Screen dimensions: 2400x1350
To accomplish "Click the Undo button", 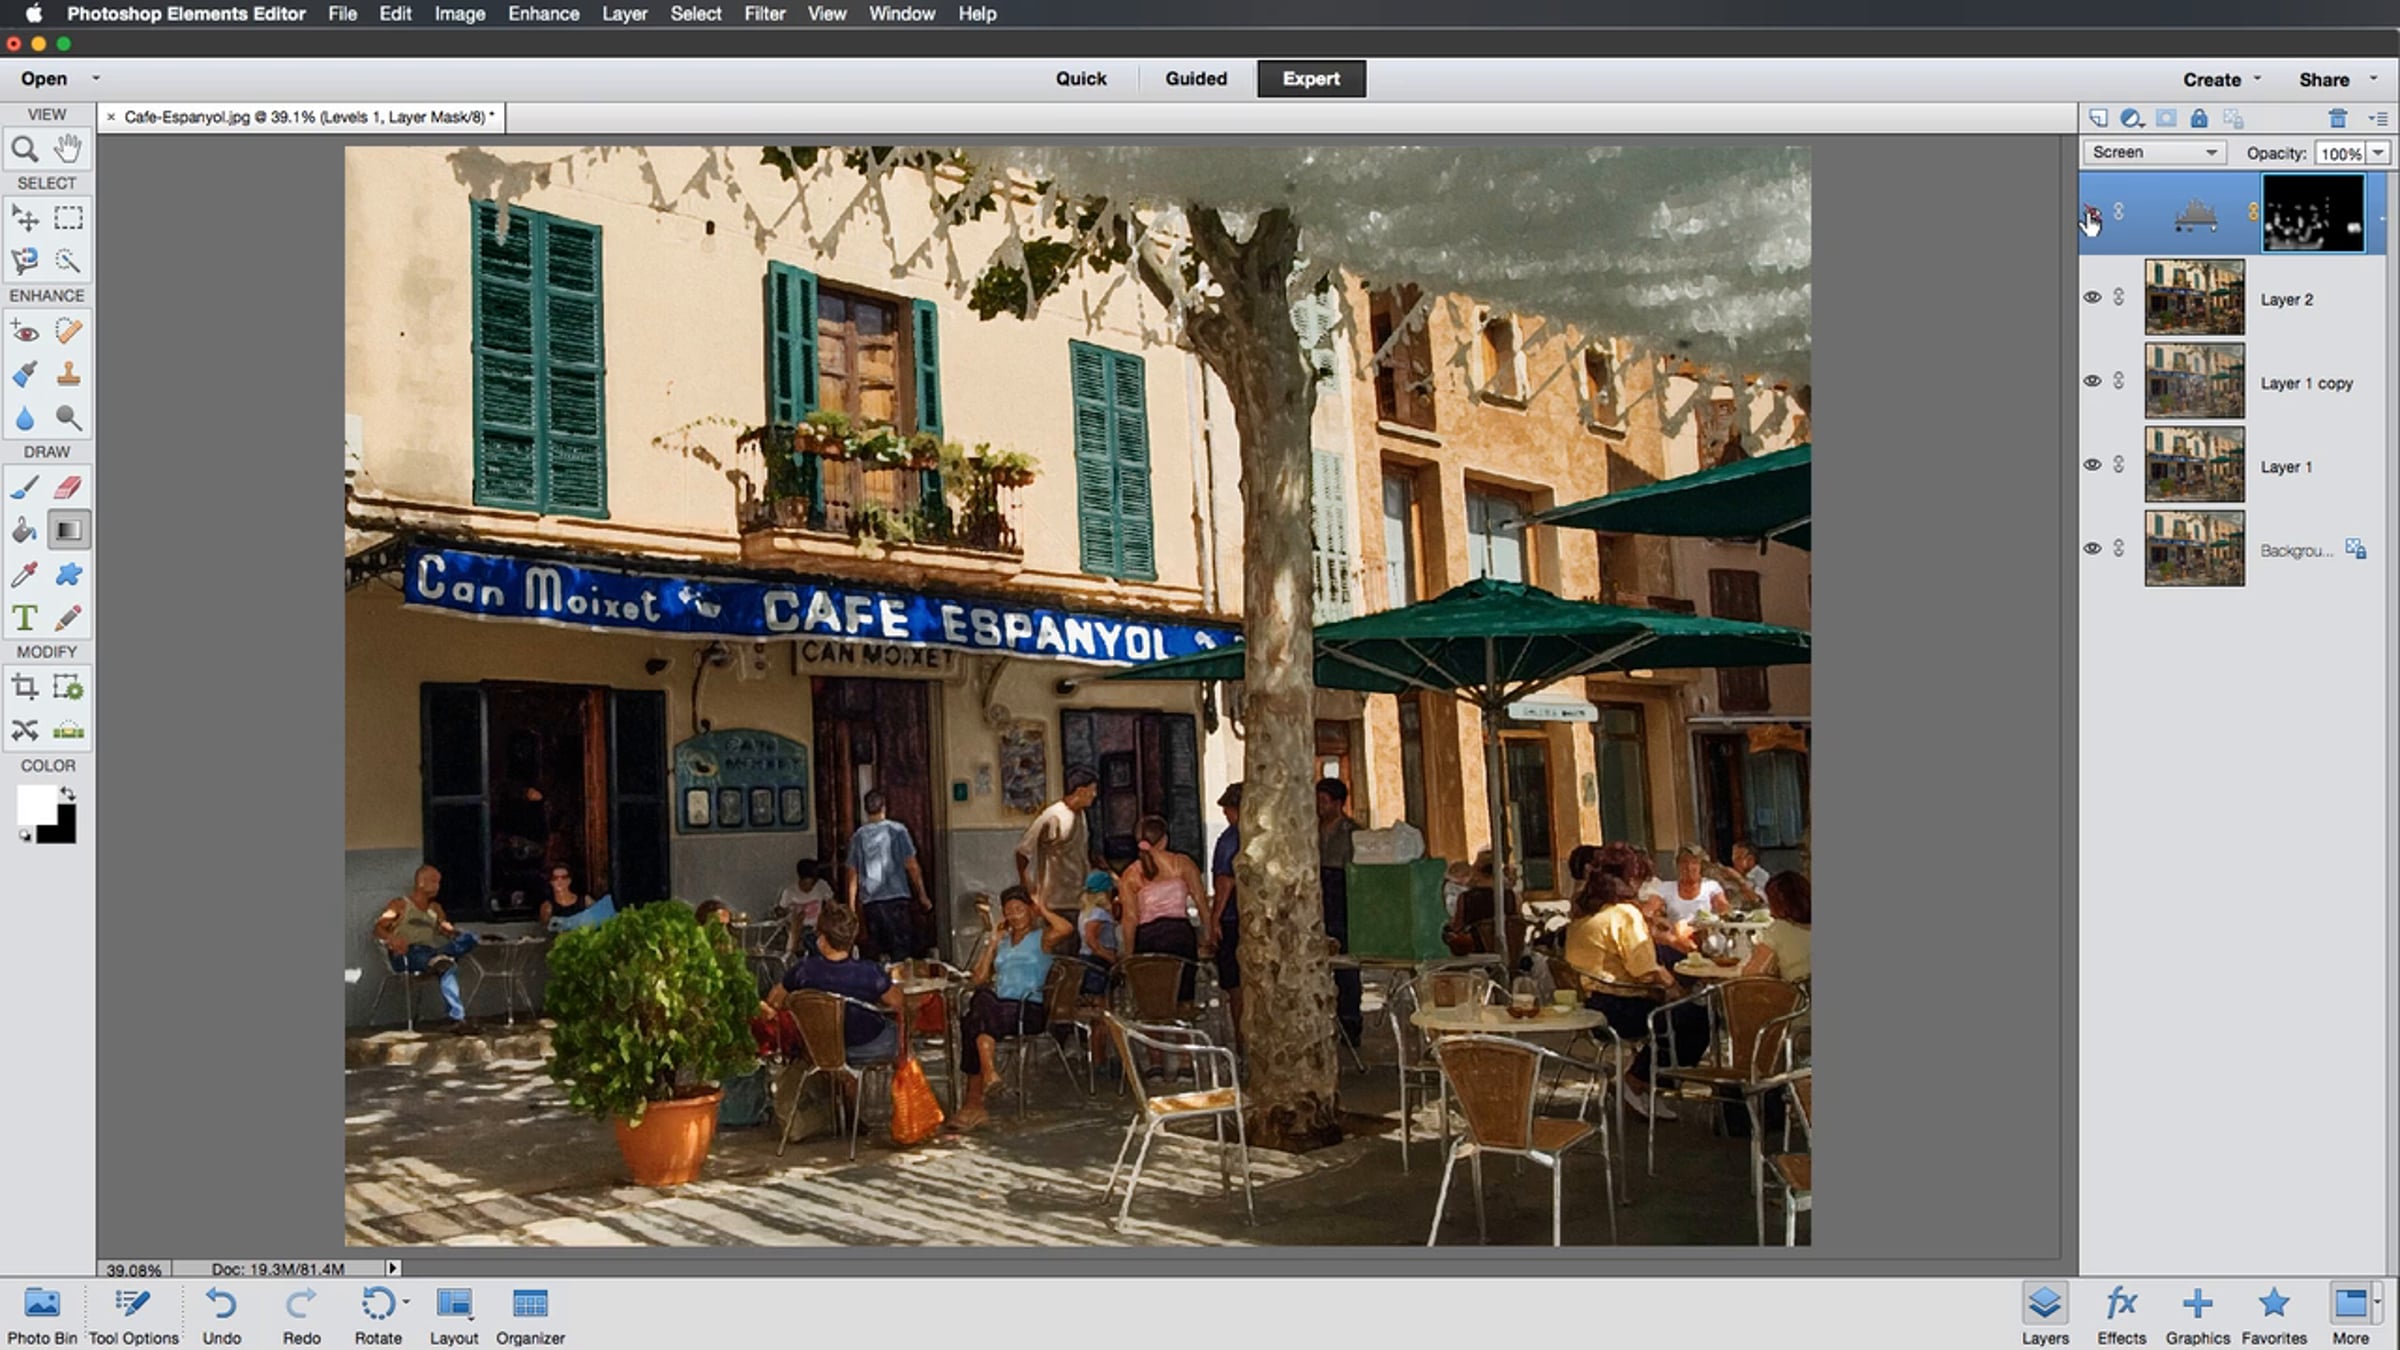I will pyautogui.click(x=221, y=1315).
